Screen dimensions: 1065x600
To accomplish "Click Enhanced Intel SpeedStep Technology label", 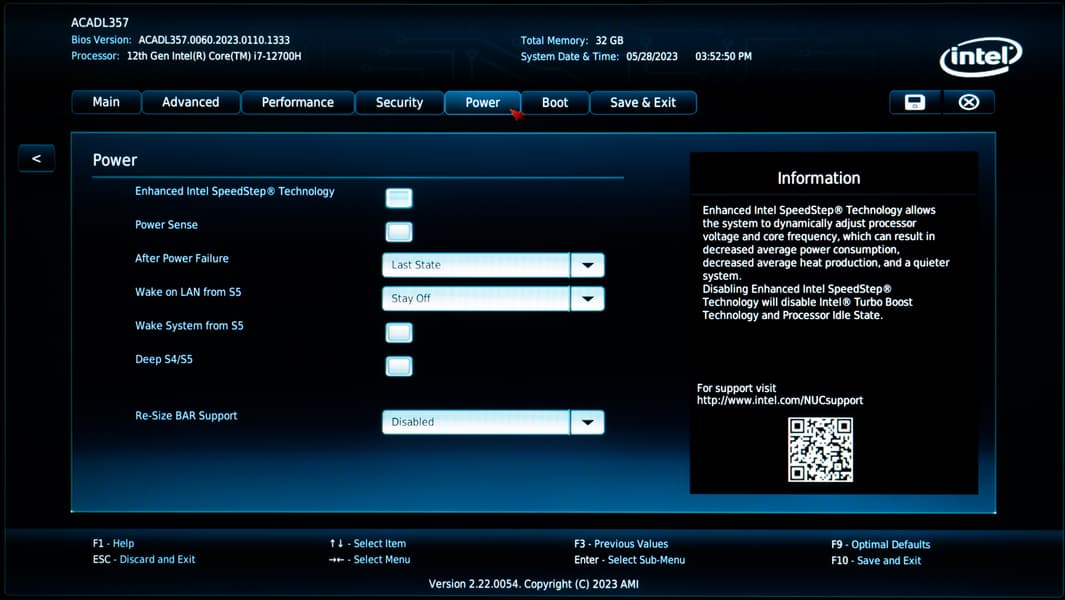I will [234, 192].
